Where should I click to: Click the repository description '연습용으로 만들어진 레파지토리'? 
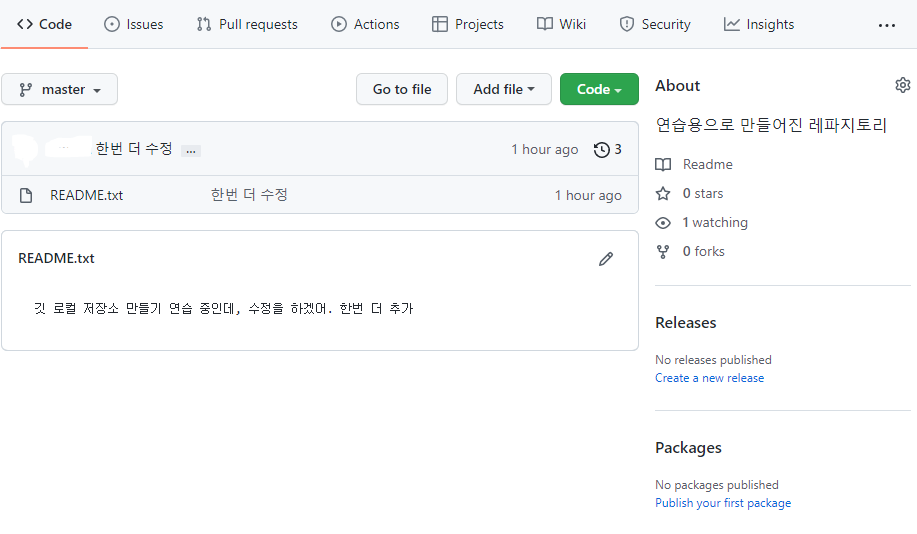tap(771, 125)
